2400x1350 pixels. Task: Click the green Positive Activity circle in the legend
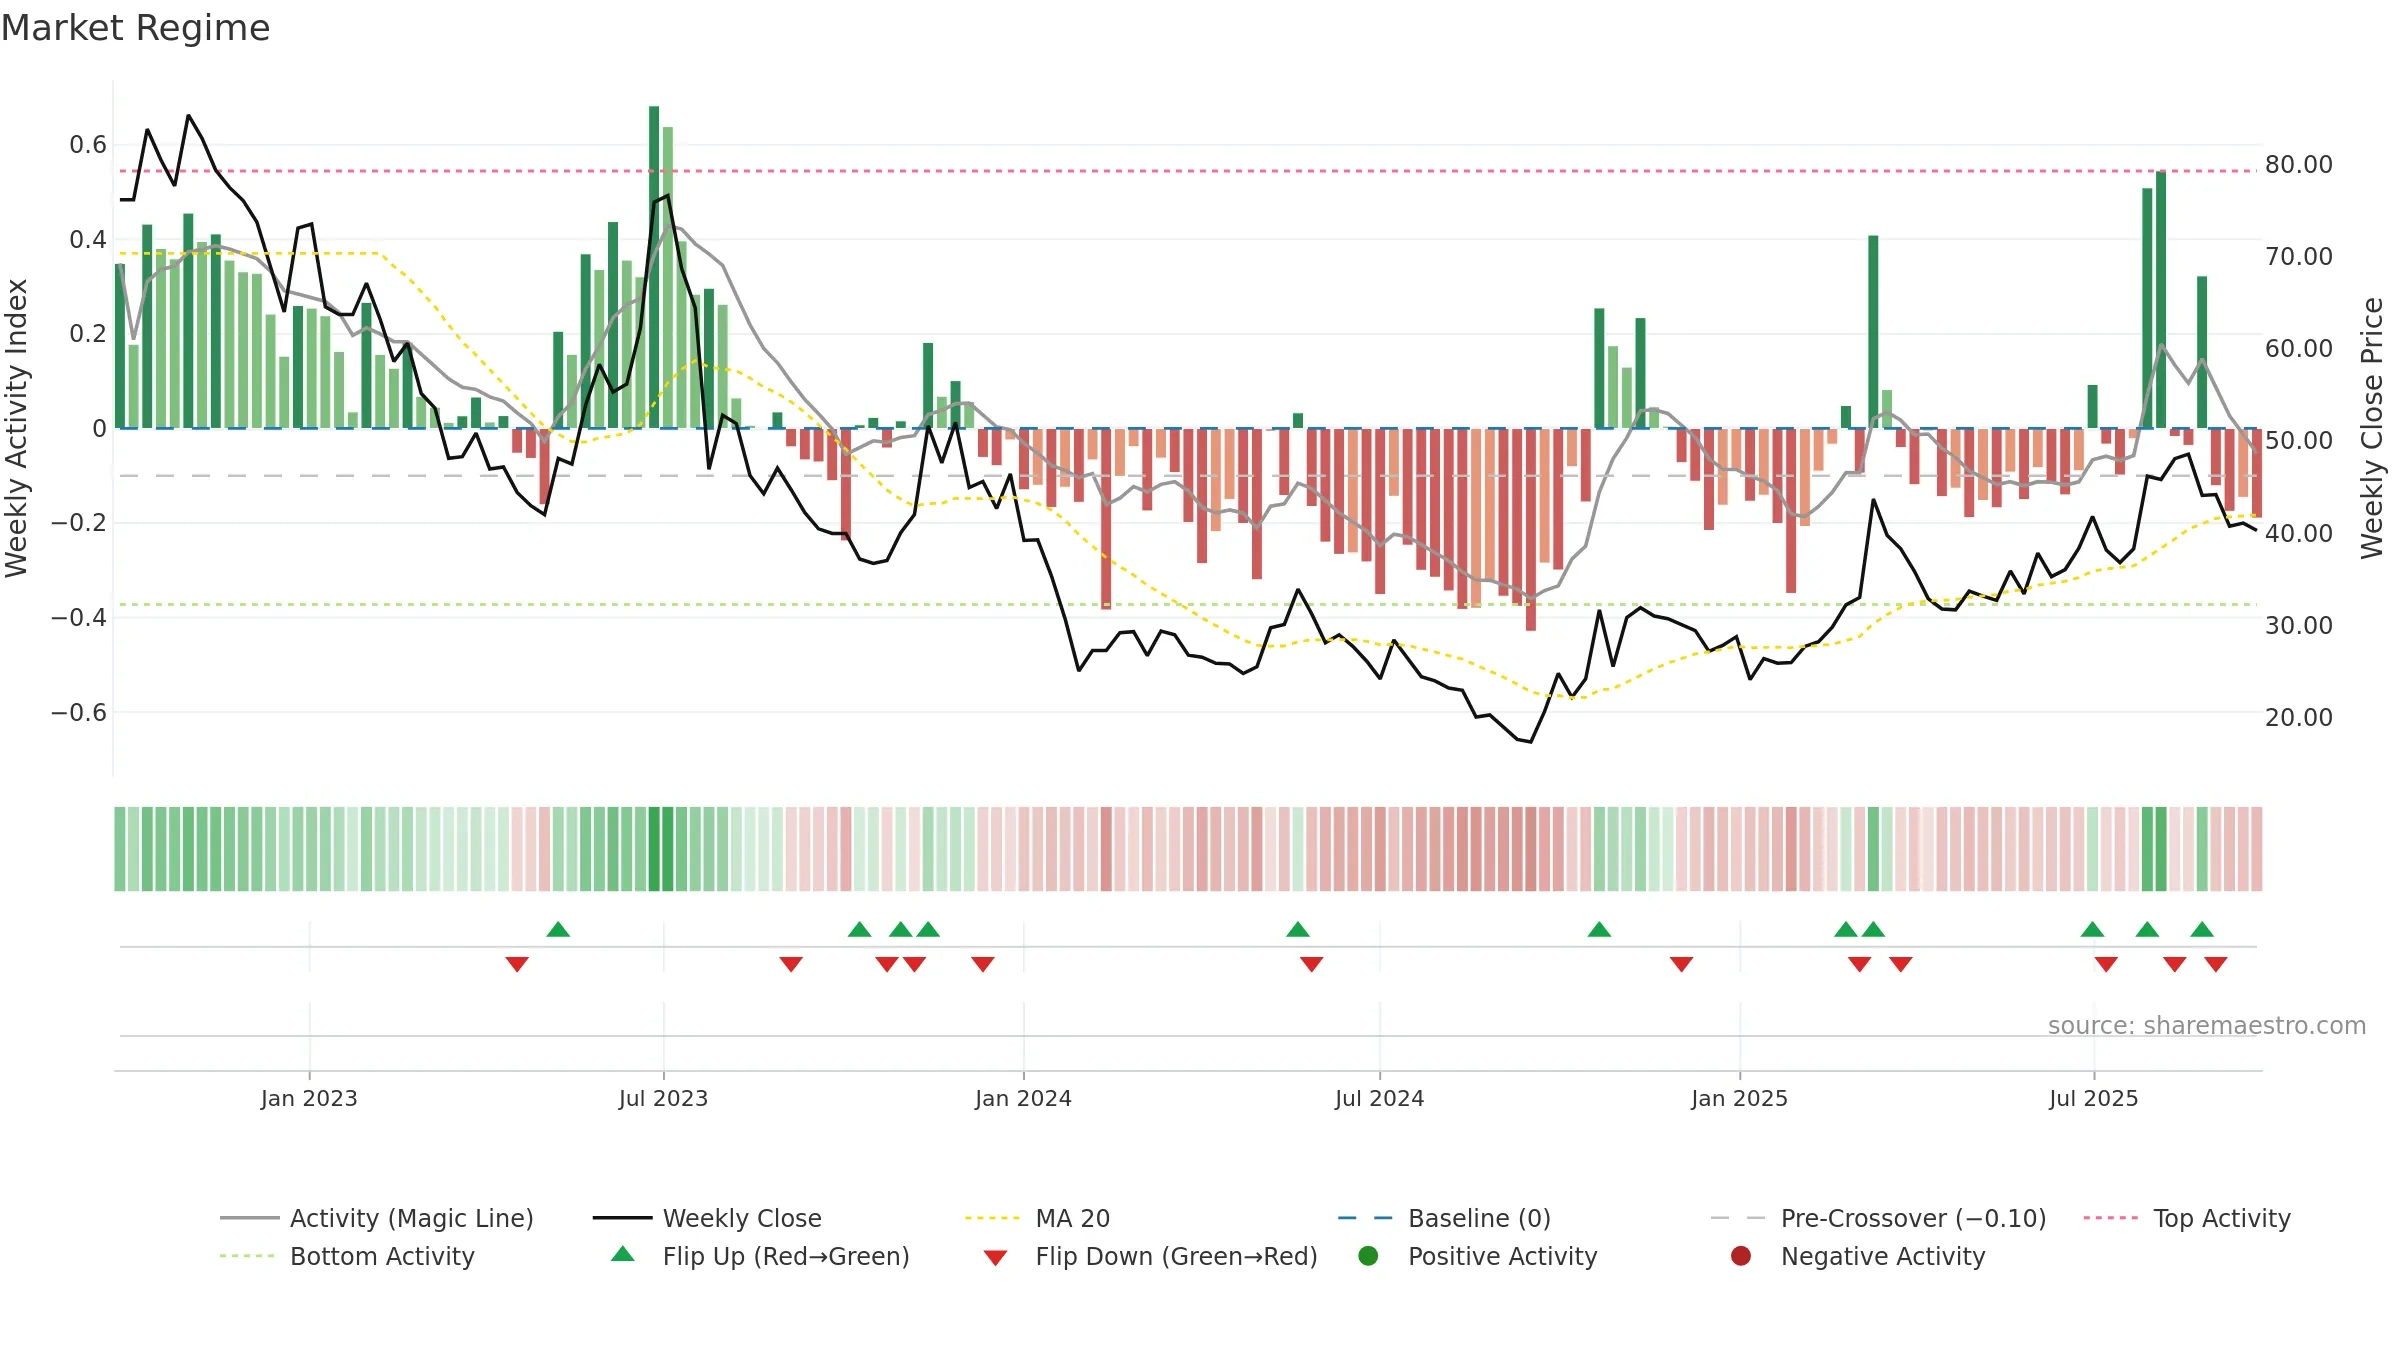coord(1368,1256)
